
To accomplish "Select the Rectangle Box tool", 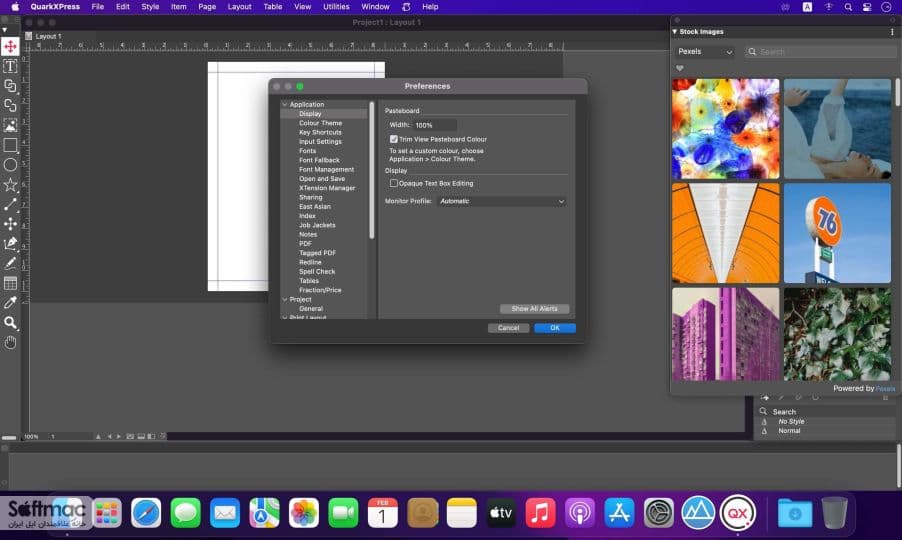I will click(10, 145).
